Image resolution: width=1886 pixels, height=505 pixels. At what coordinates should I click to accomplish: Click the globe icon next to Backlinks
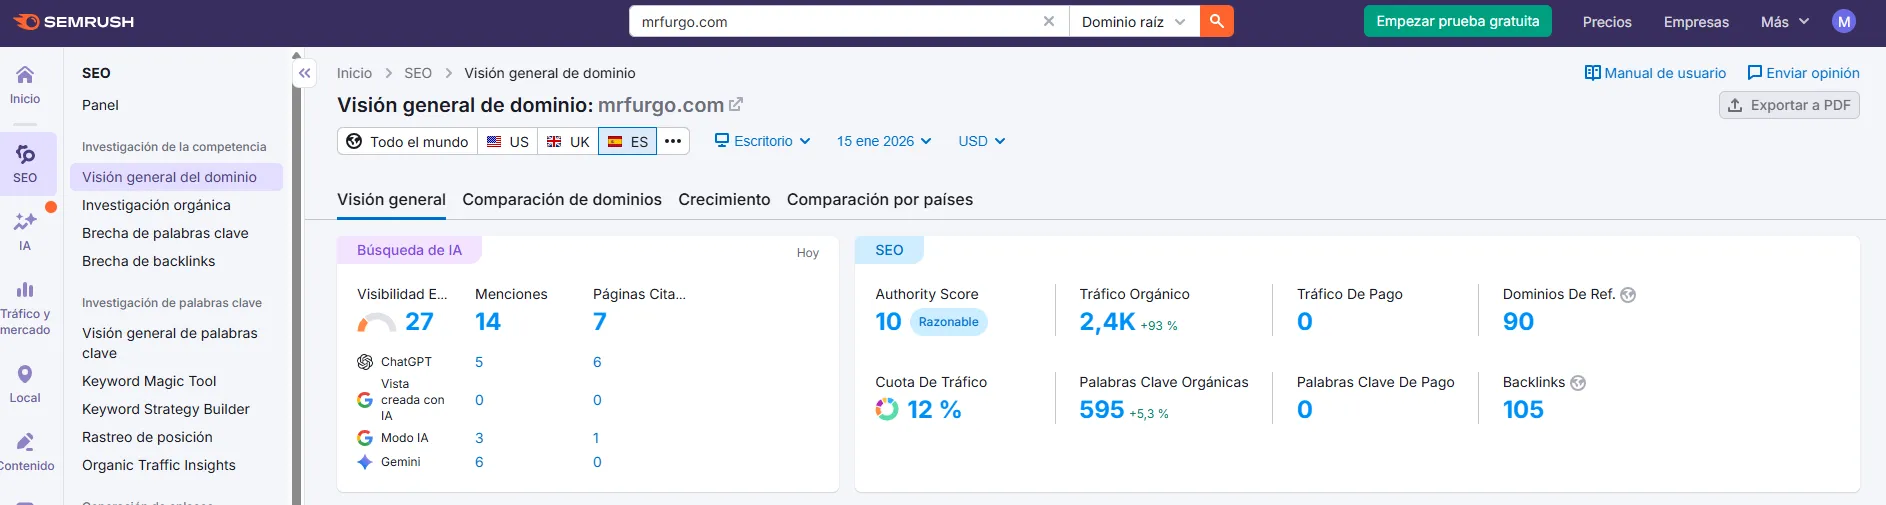pyautogui.click(x=1578, y=383)
